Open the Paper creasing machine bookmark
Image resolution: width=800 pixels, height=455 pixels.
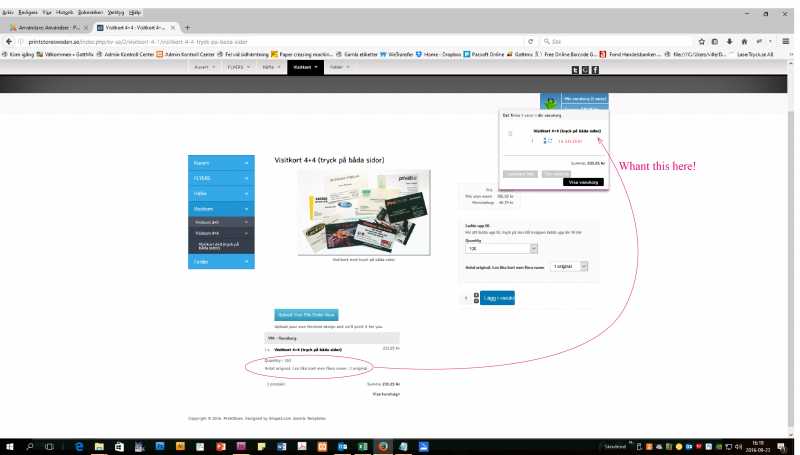[302, 54]
